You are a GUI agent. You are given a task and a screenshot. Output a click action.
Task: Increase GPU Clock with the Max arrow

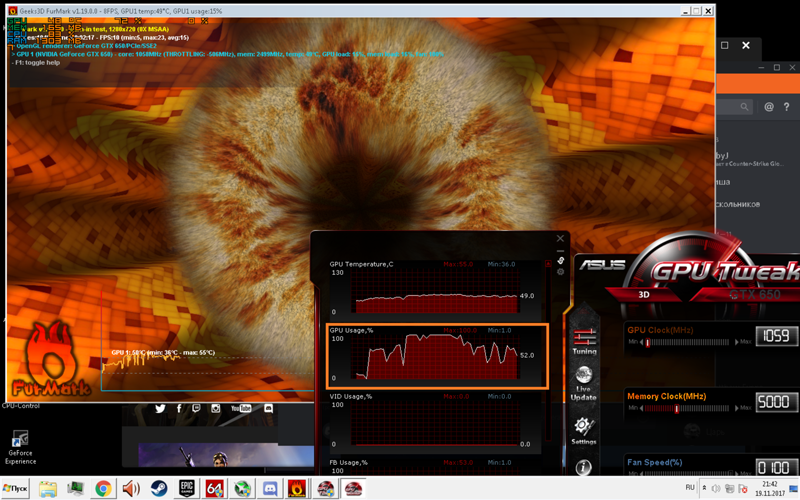coord(736,342)
